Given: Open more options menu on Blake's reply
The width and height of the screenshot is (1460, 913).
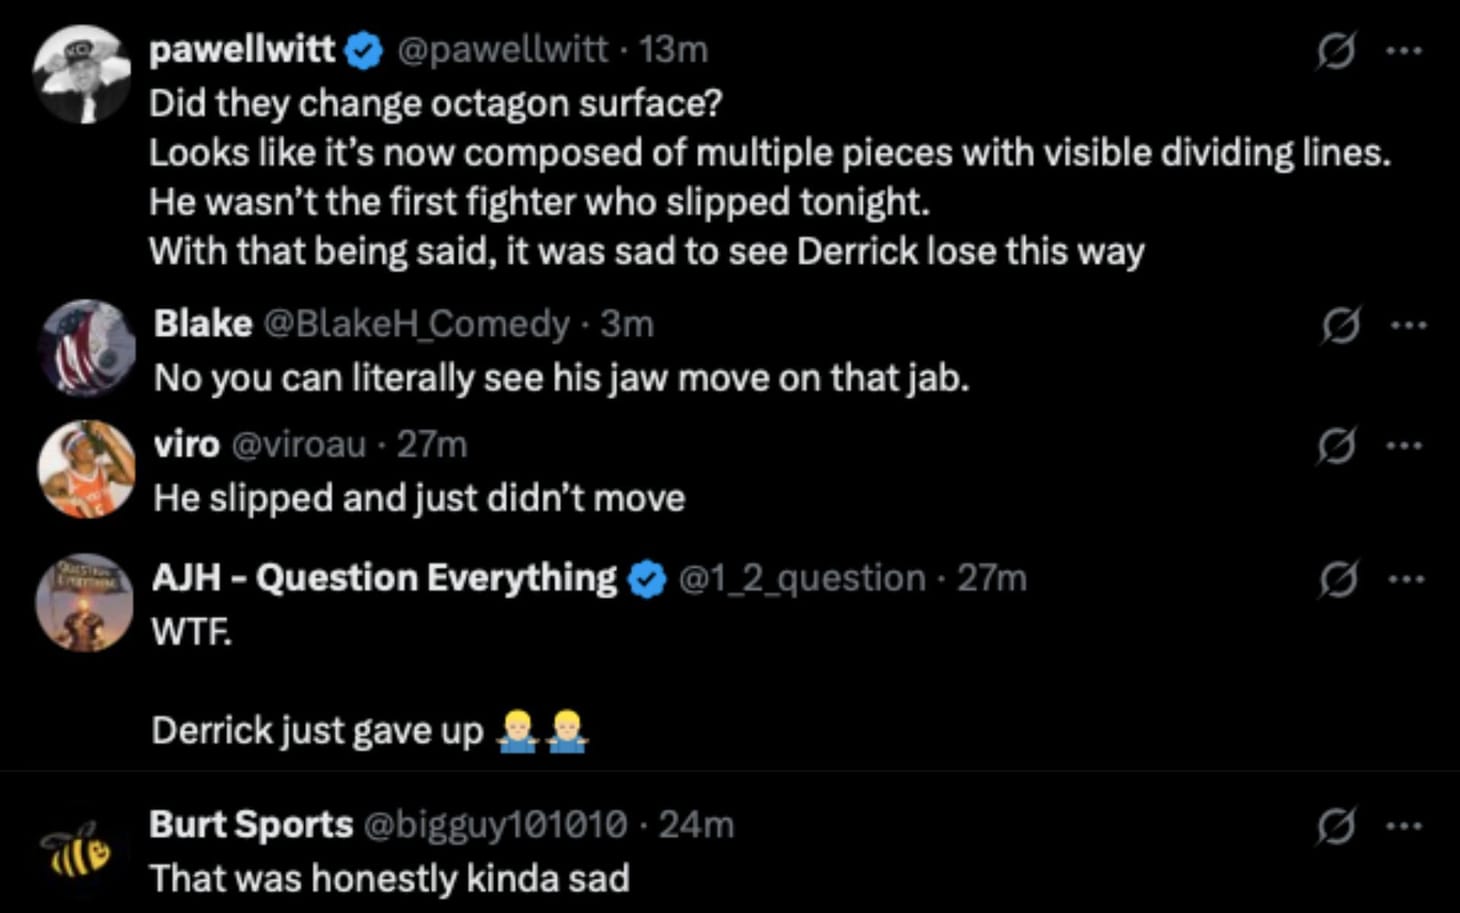Looking at the screenshot, I should [x=1408, y=325].
